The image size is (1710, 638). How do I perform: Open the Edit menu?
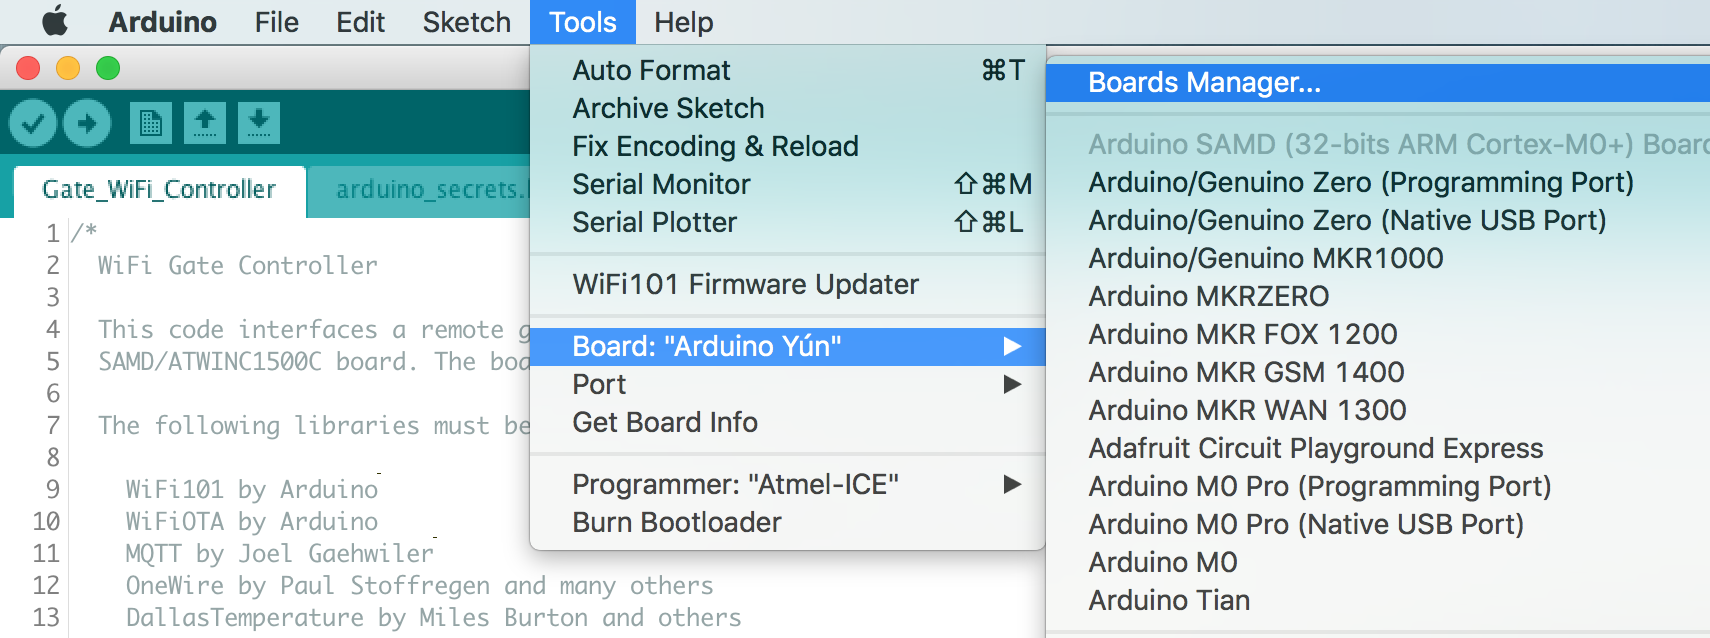pos(360,22)
